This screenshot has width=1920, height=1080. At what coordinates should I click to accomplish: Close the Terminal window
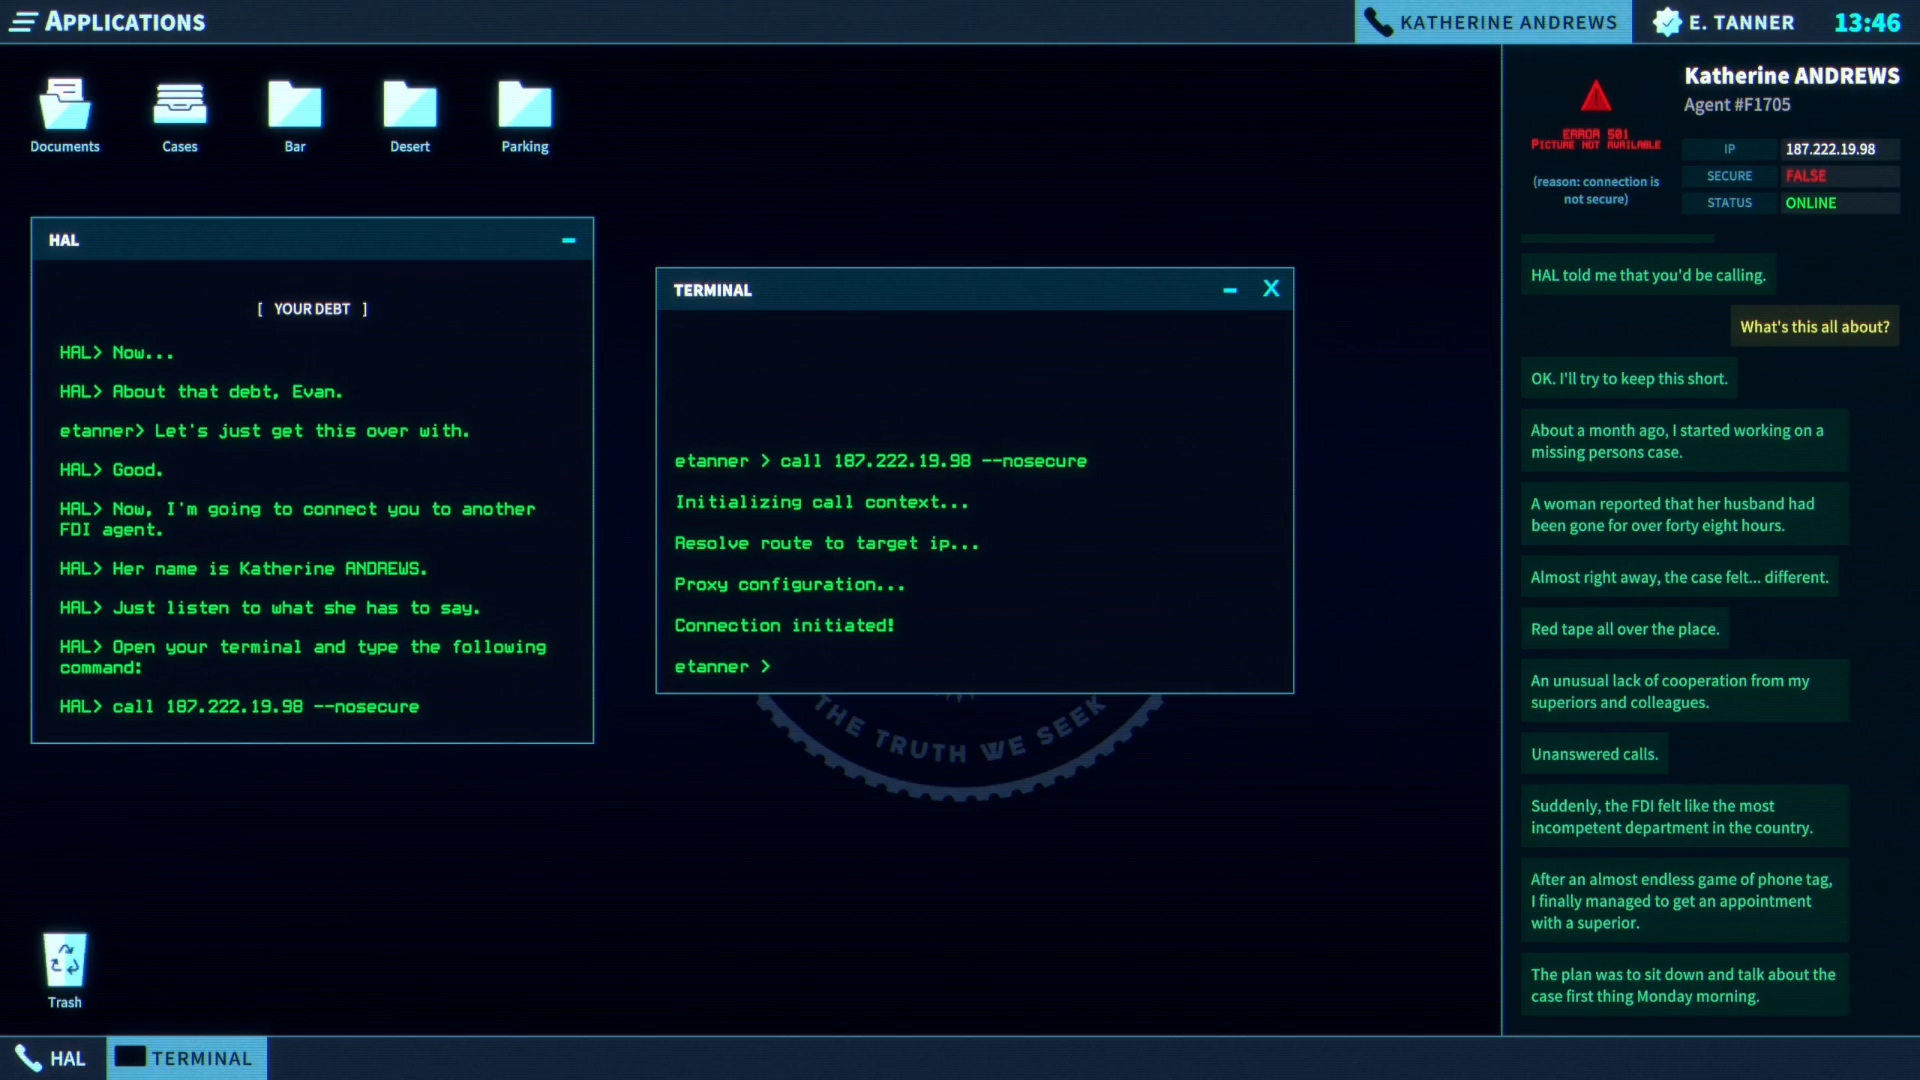pos(1271,289)
